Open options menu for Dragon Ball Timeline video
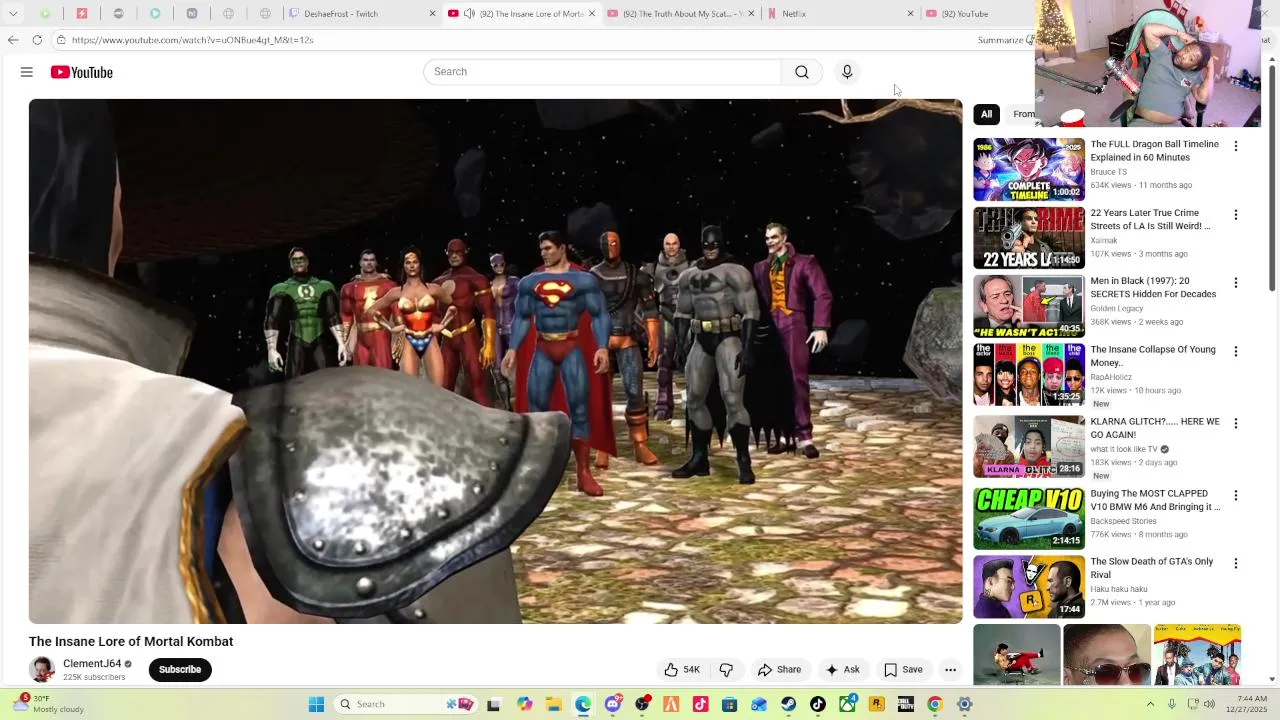Viewport: 1280px width, 720px height. 1236,146
